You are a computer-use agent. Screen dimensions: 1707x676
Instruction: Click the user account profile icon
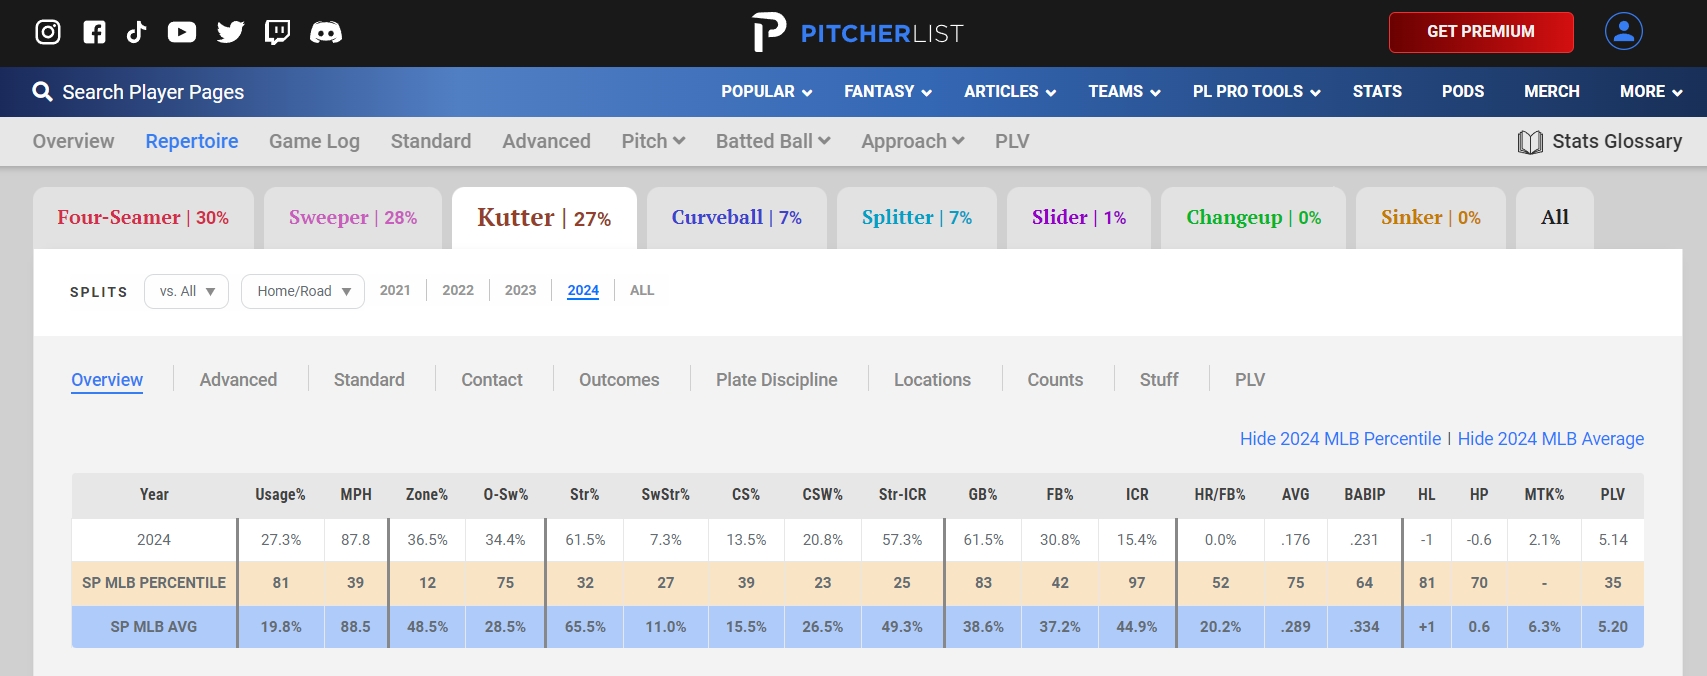[x=1623, y=31]
